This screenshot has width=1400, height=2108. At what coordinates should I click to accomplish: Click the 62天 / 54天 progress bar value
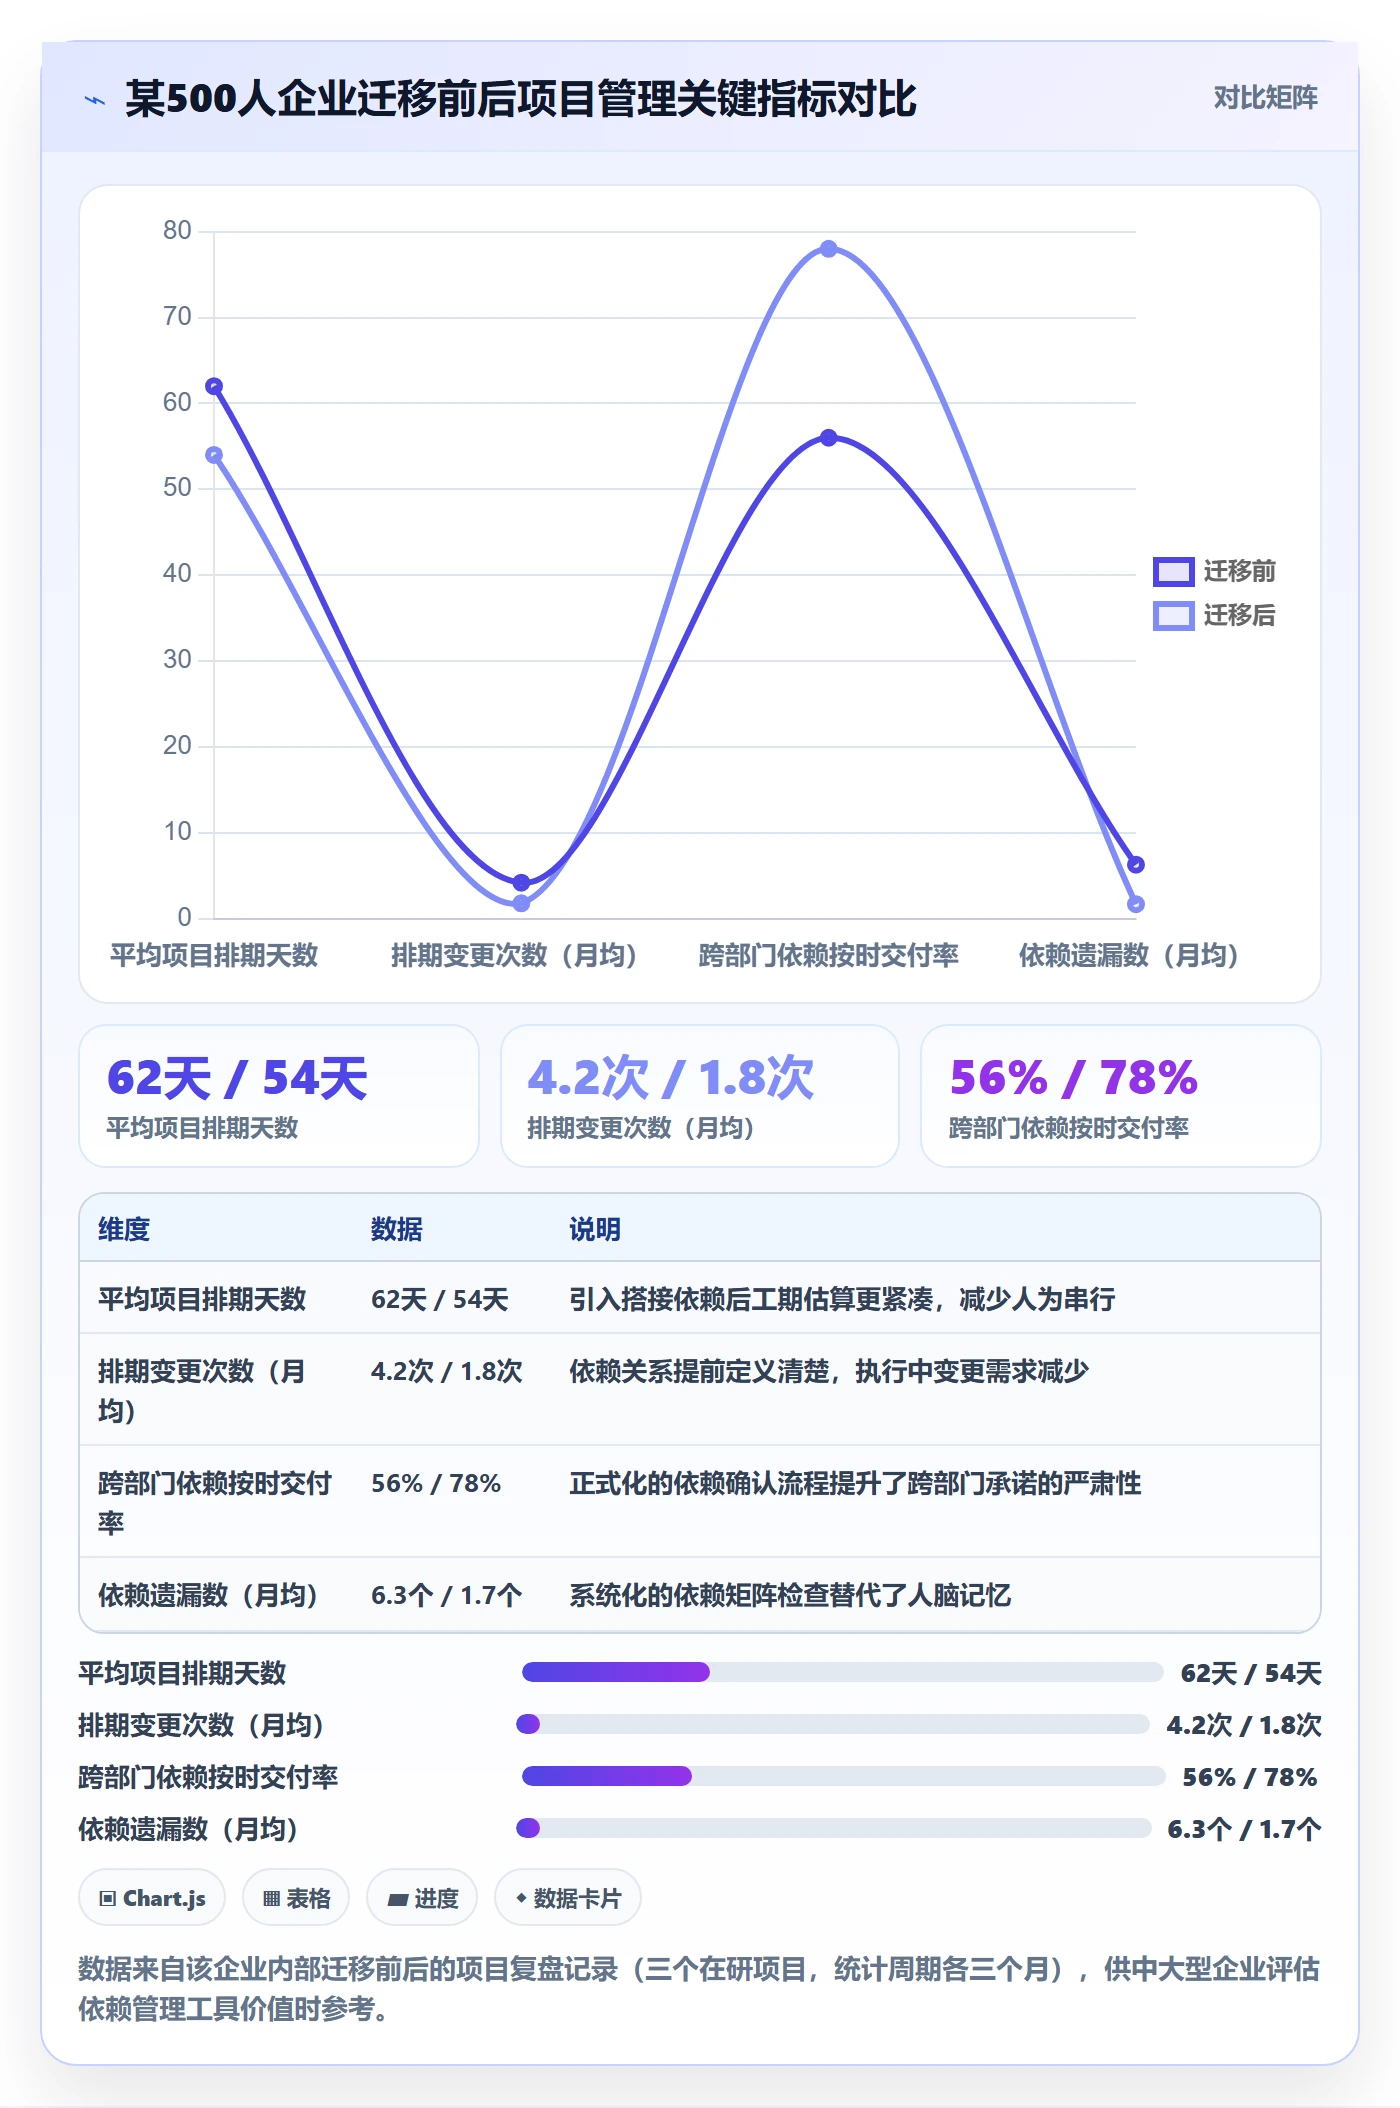1251,1673
